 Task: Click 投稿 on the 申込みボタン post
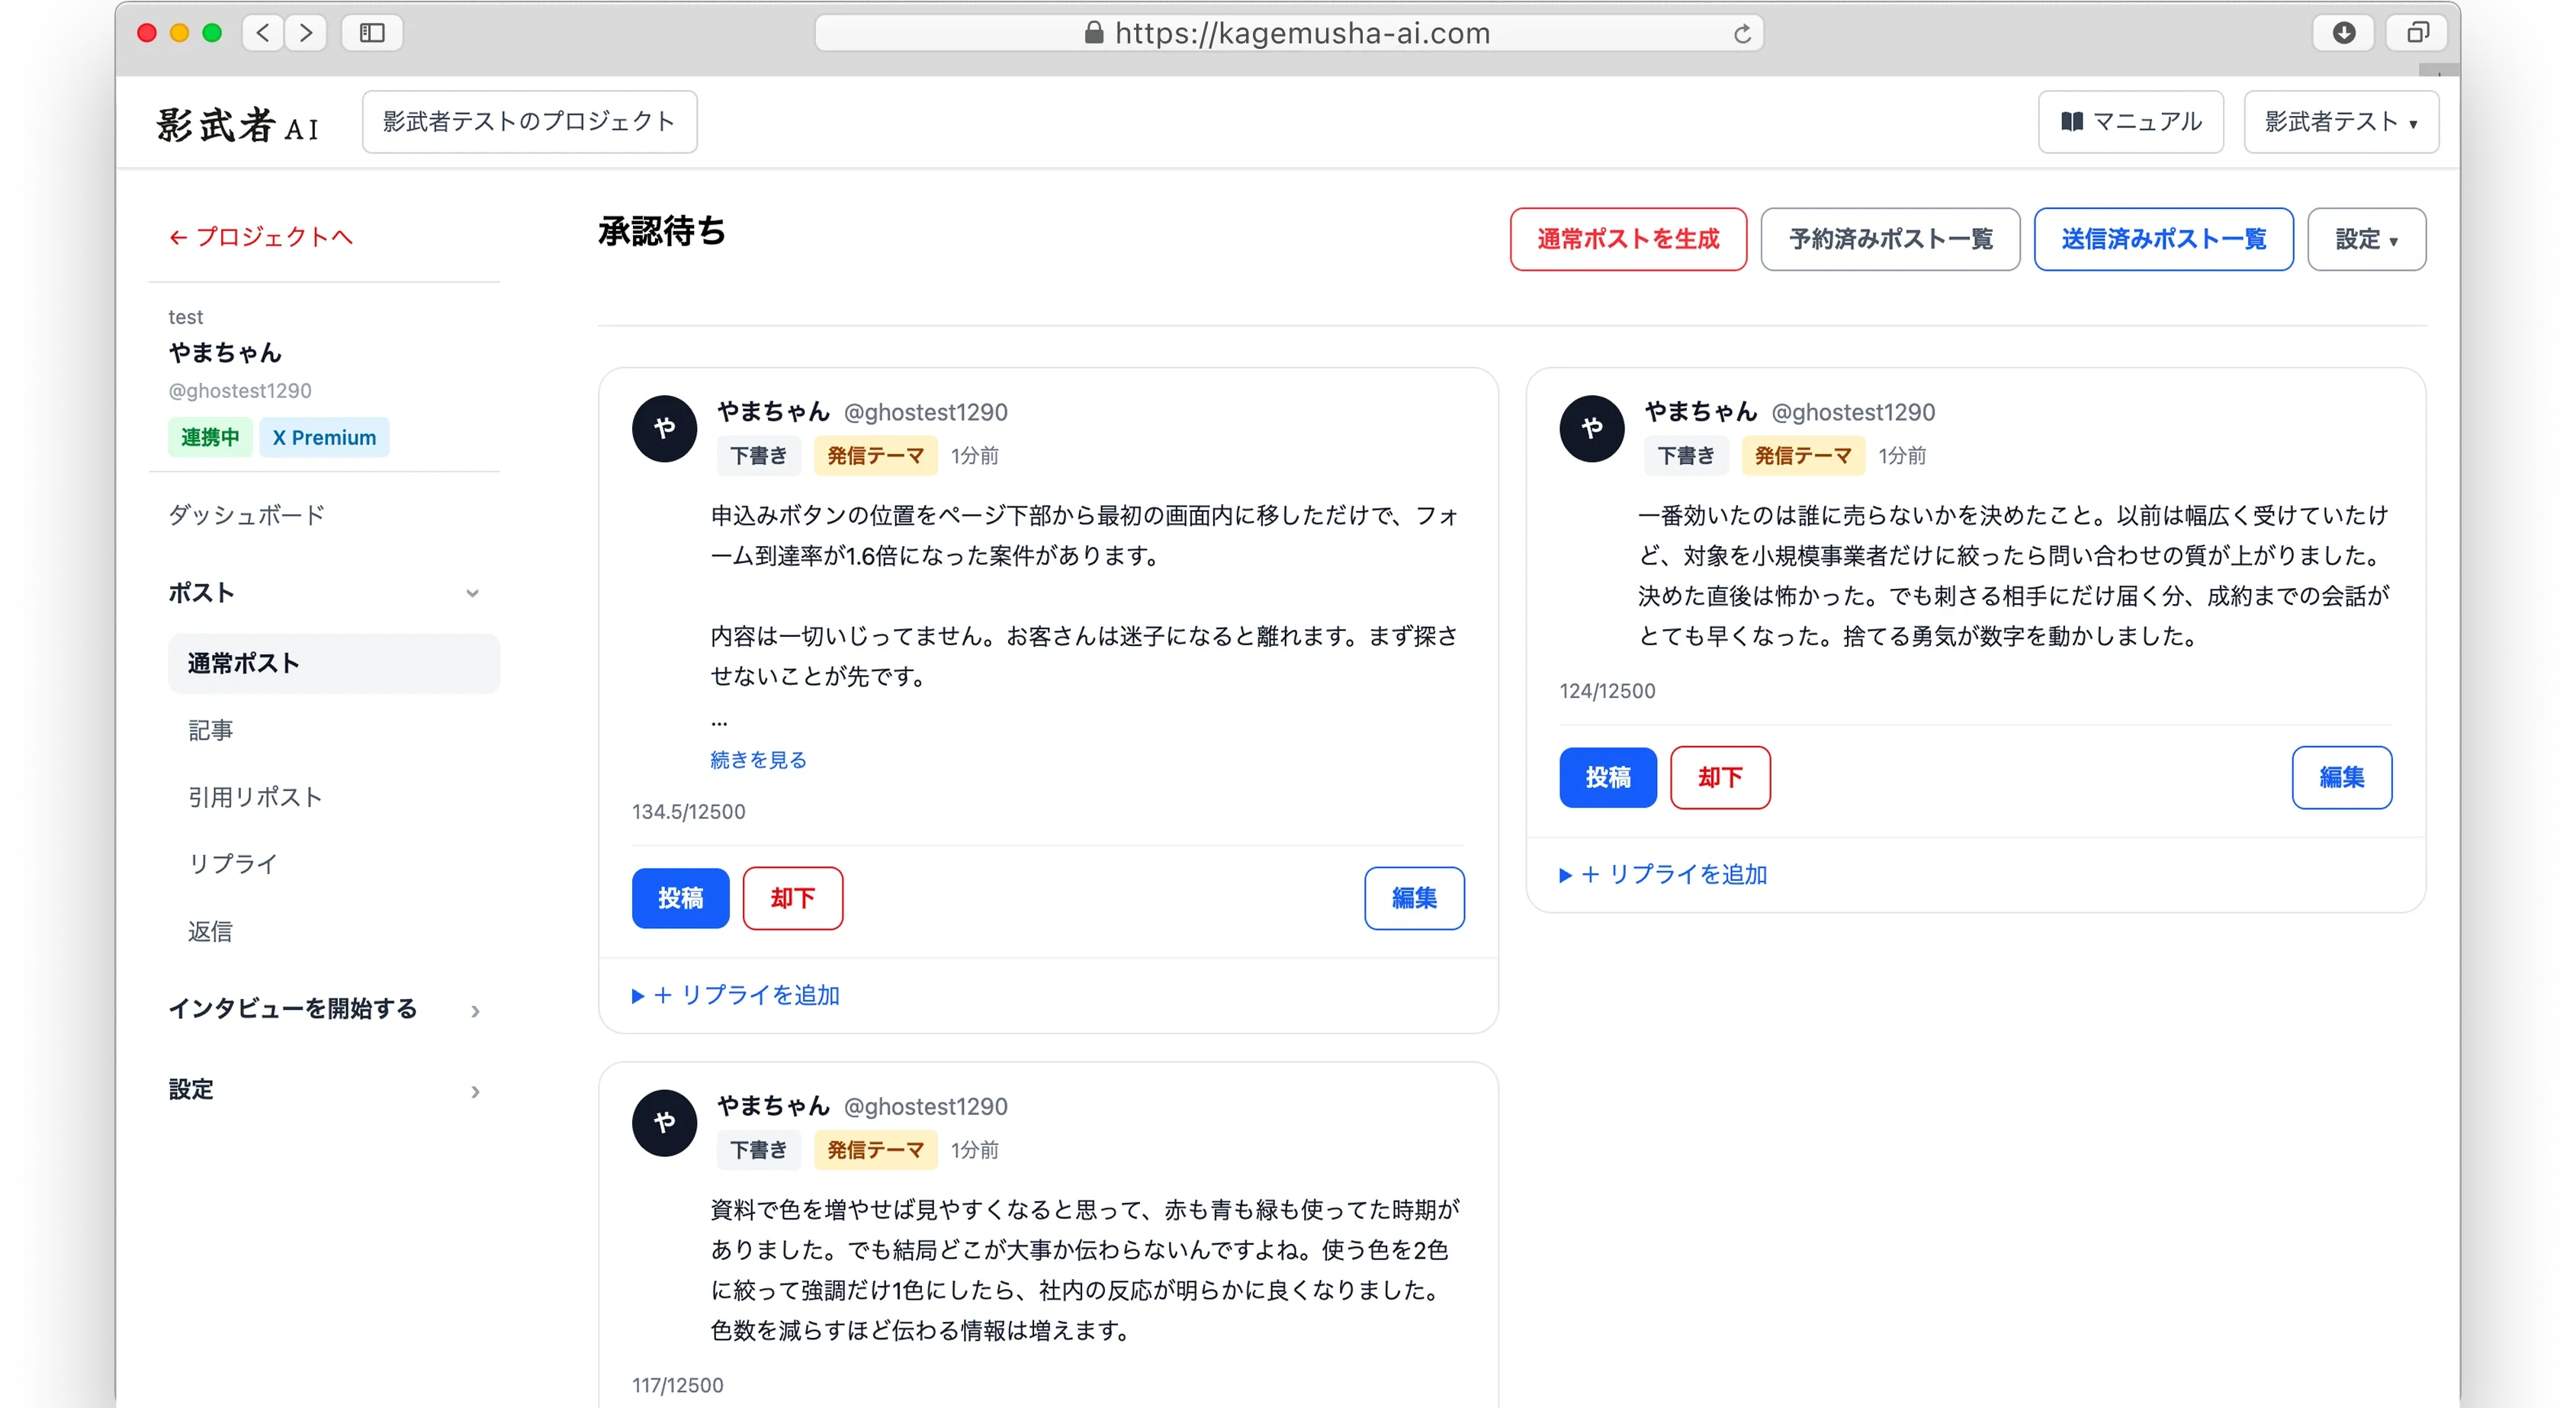tap(680, 898)
